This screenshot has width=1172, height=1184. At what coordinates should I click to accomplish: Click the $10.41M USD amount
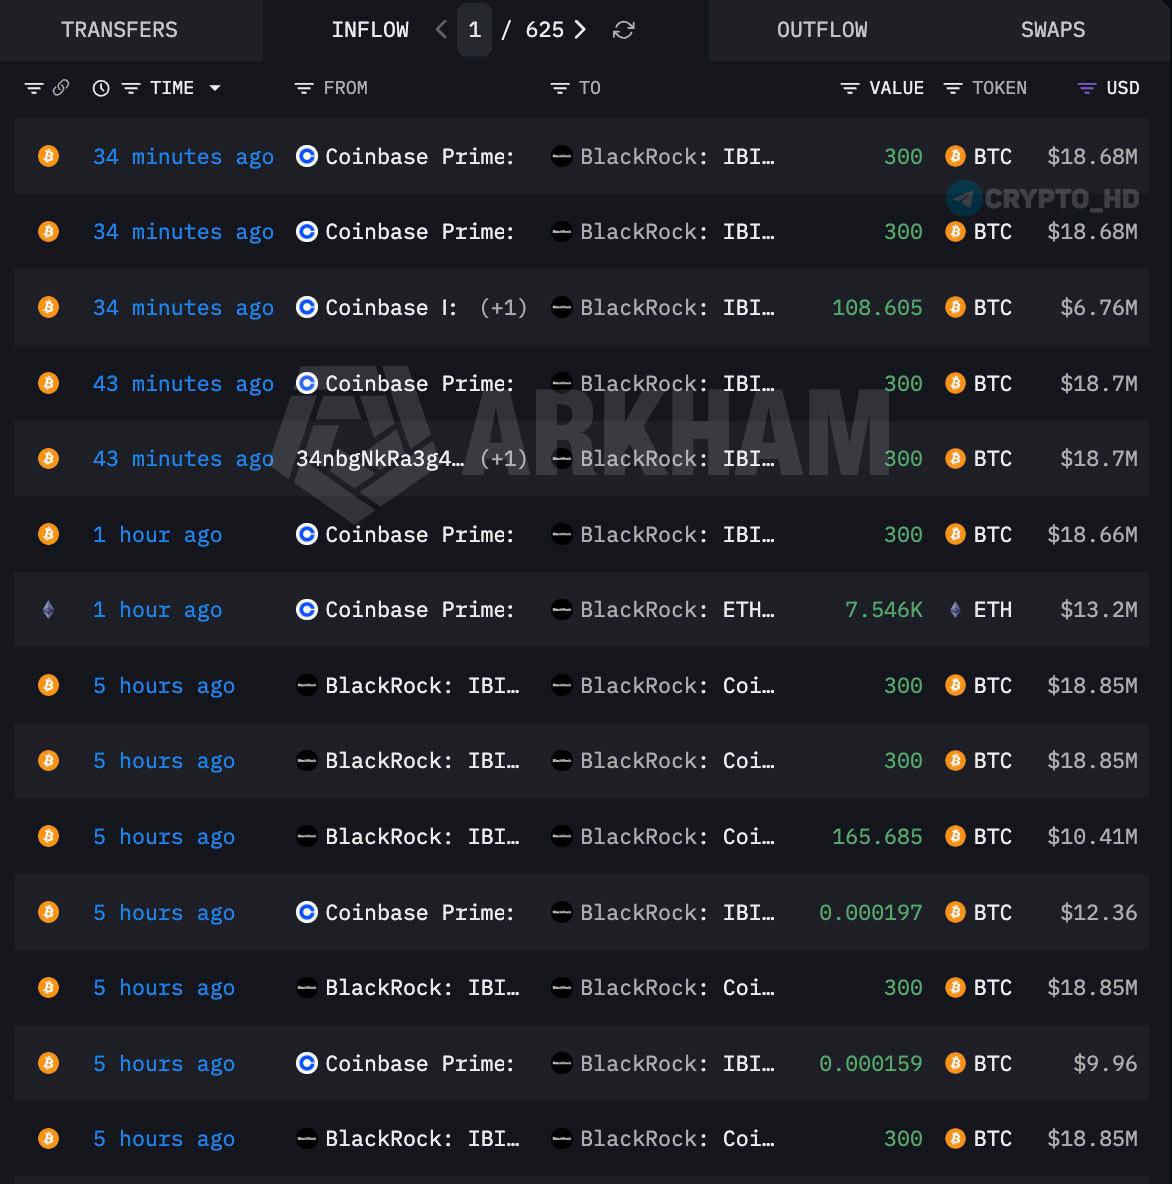tap(1092, 836)
